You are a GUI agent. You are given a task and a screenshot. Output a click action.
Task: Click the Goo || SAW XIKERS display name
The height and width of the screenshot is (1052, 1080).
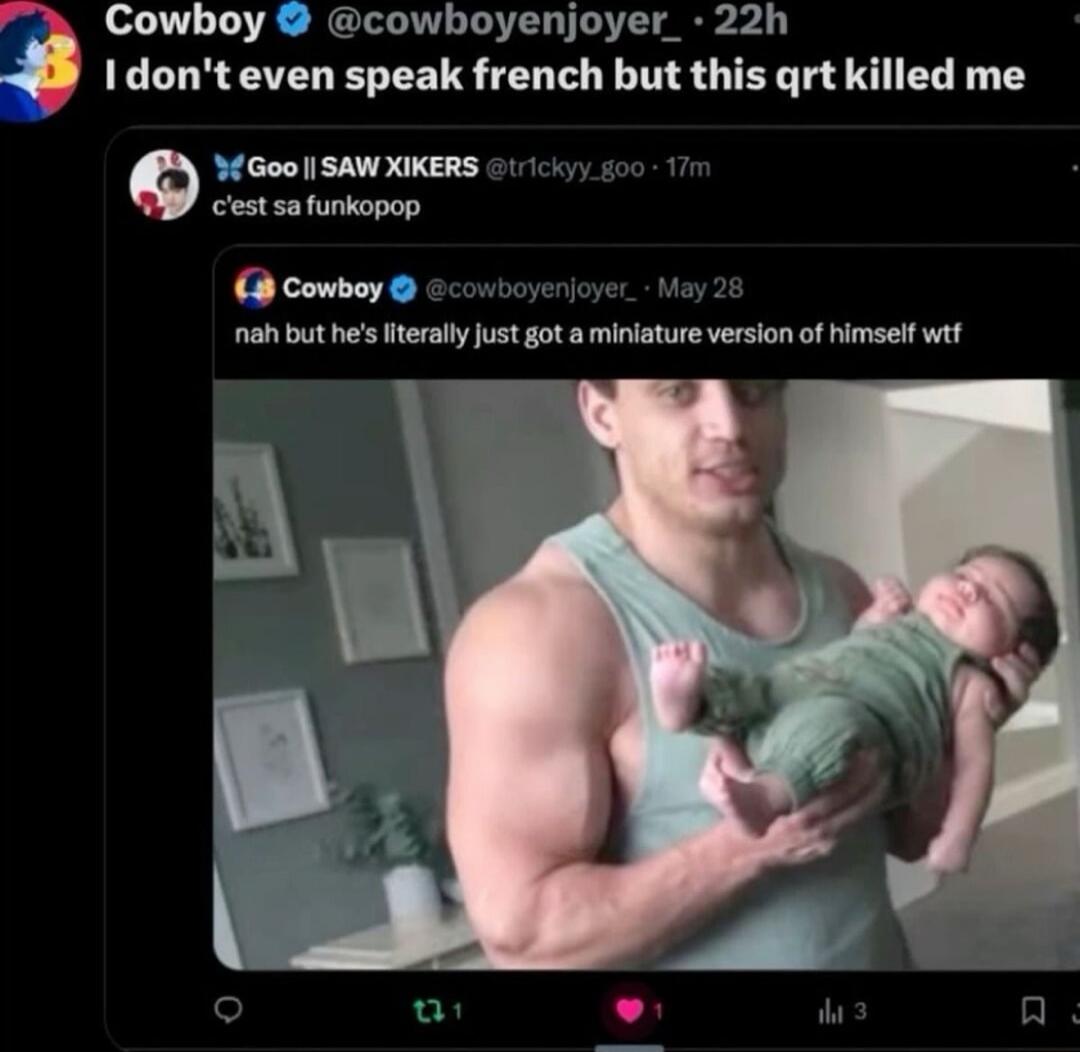(362, 167)
